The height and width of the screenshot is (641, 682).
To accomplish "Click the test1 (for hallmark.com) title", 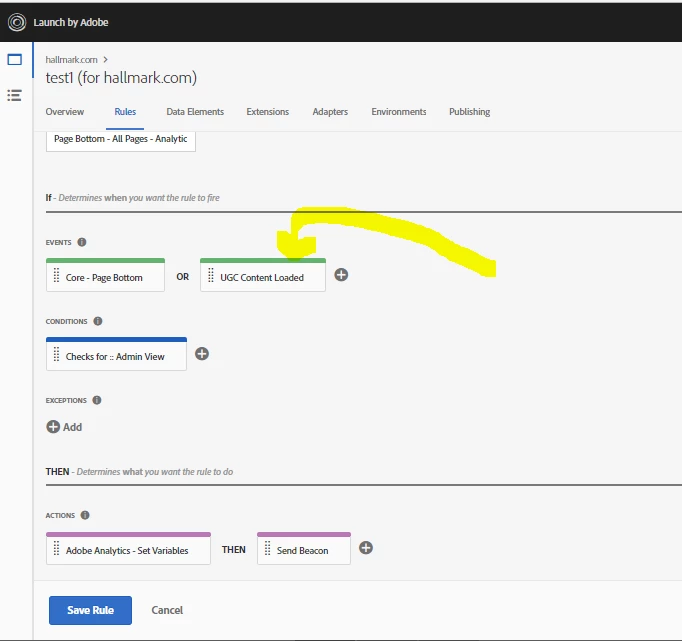I will pyautogui.click(x=121, y=78).
